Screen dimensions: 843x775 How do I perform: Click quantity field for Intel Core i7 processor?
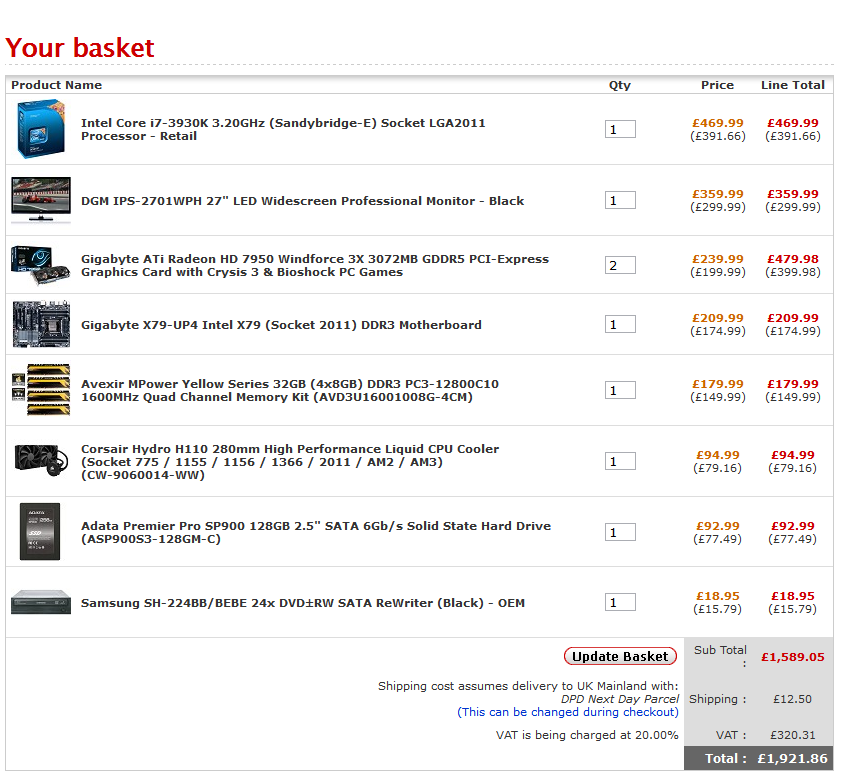click(620, 130)
